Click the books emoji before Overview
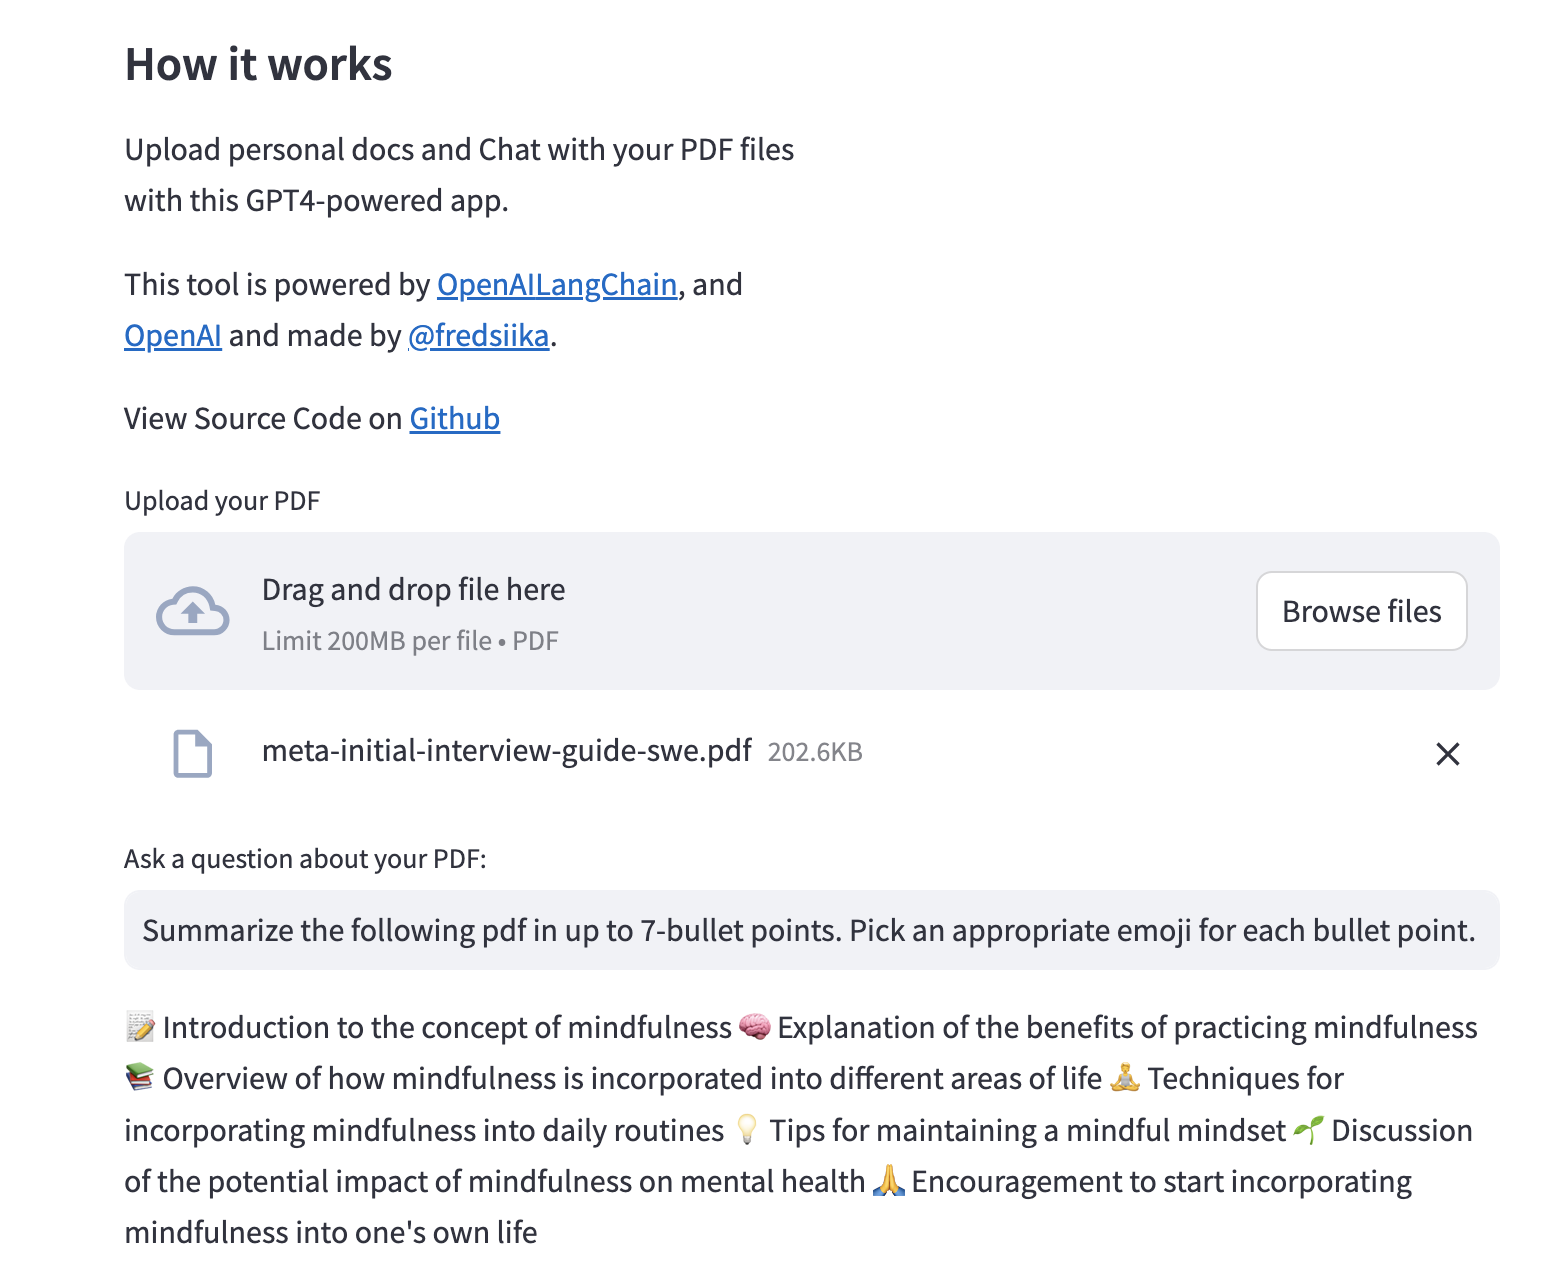This screenshot has height=1274, width=1544. (140, 1078)
